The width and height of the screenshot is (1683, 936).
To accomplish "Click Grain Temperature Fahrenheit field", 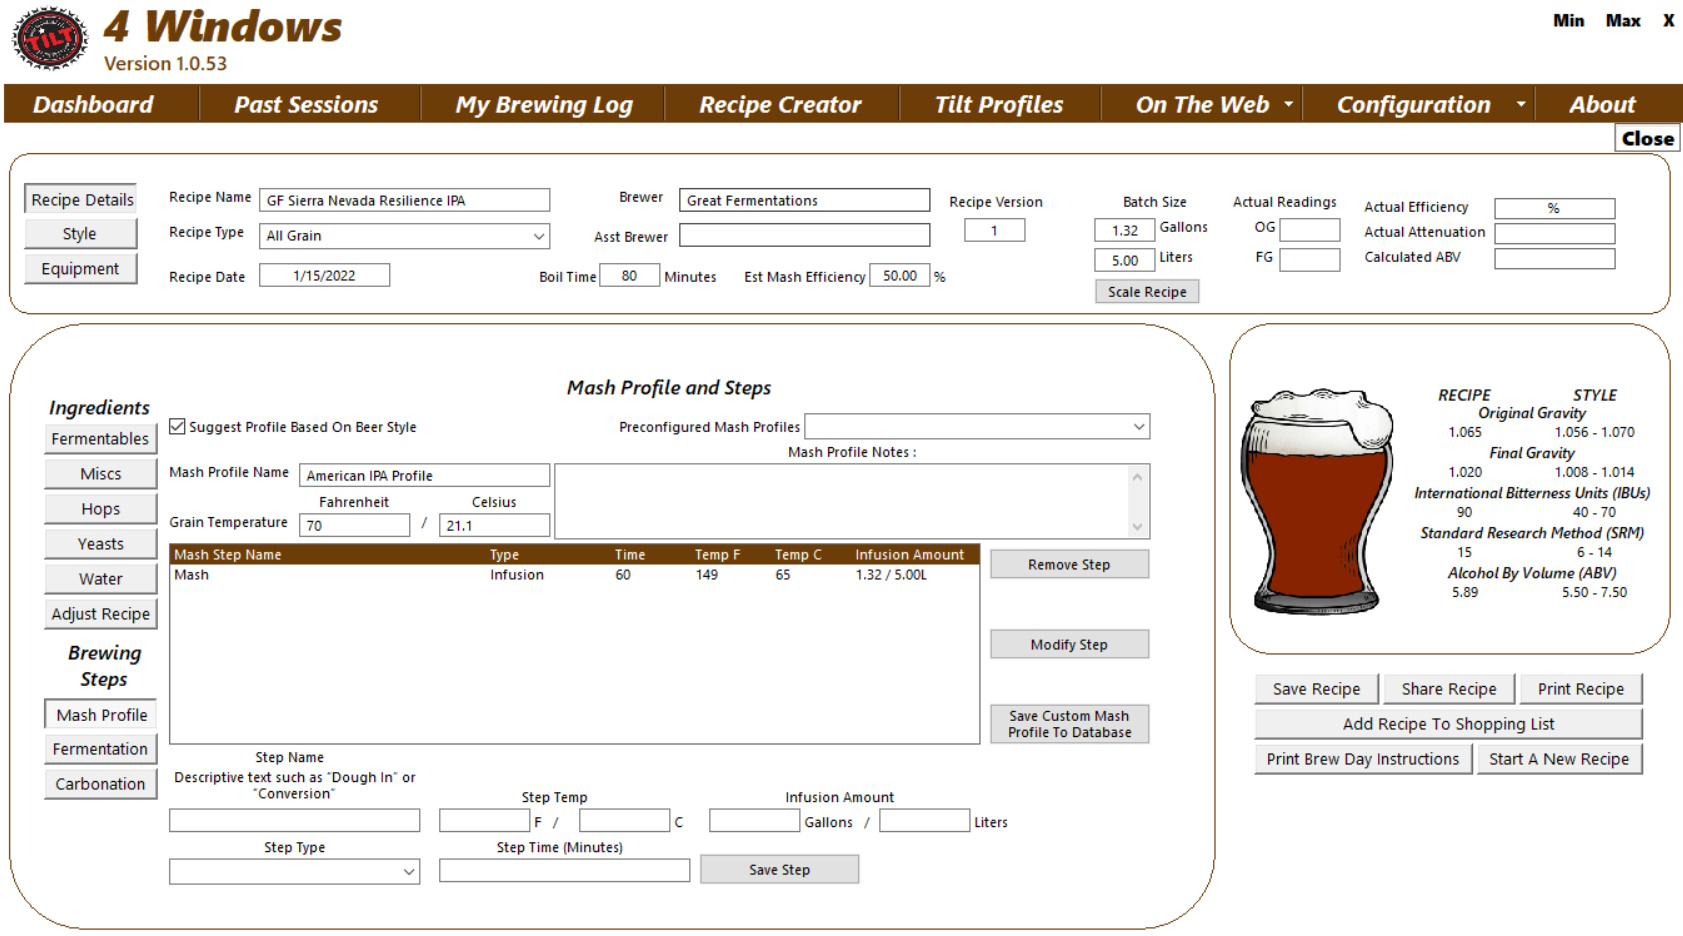I will tap(354, 526).
